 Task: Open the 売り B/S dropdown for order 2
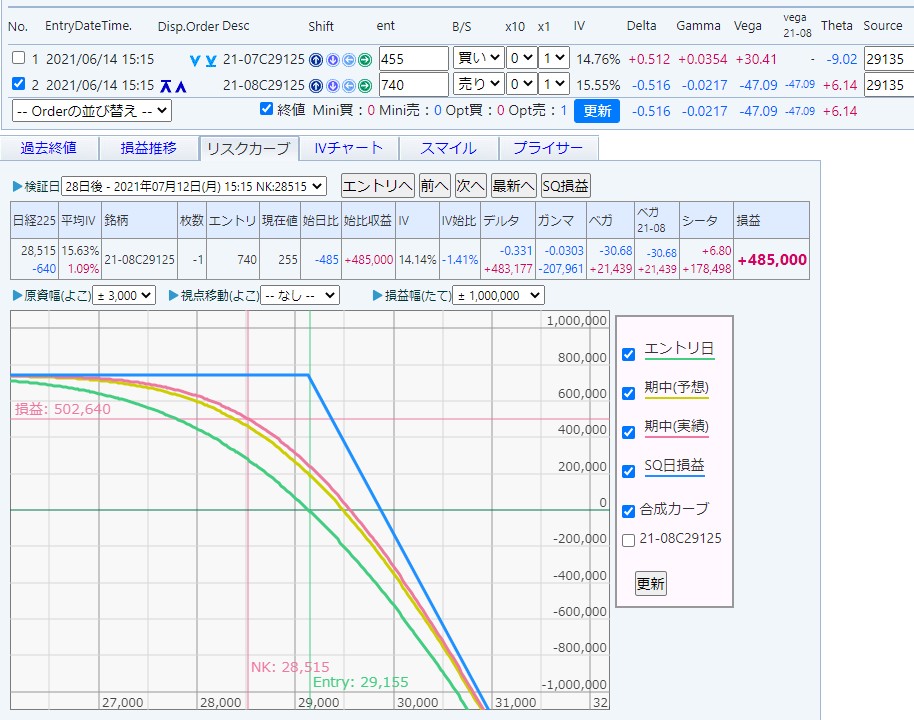coord(479,85)
